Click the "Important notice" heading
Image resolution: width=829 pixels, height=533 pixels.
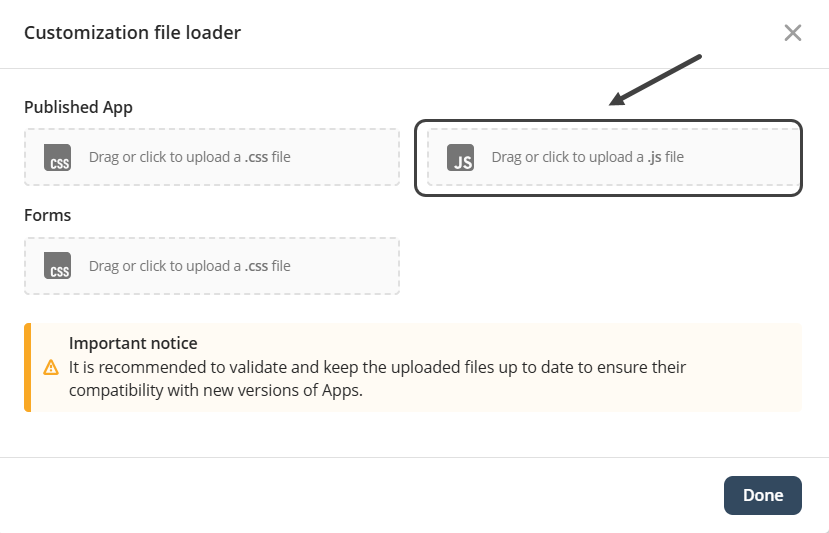(133, 343)
